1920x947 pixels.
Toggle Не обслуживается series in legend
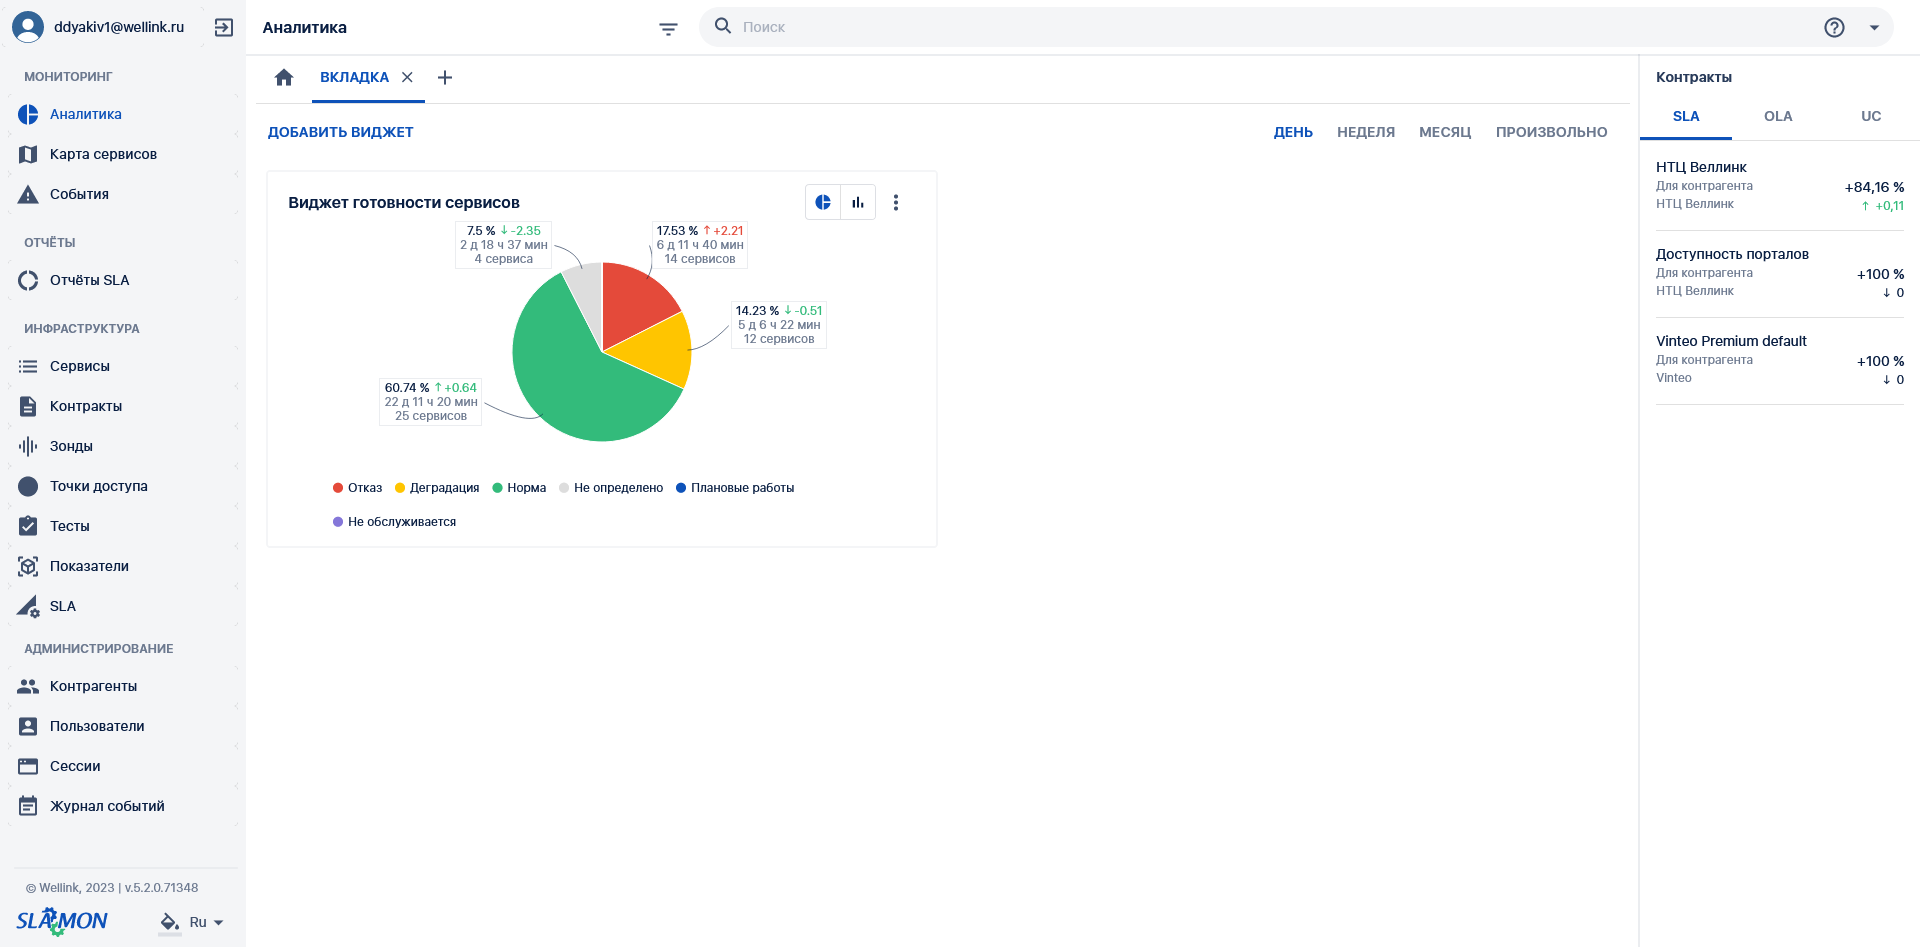(x=394, y=522)
